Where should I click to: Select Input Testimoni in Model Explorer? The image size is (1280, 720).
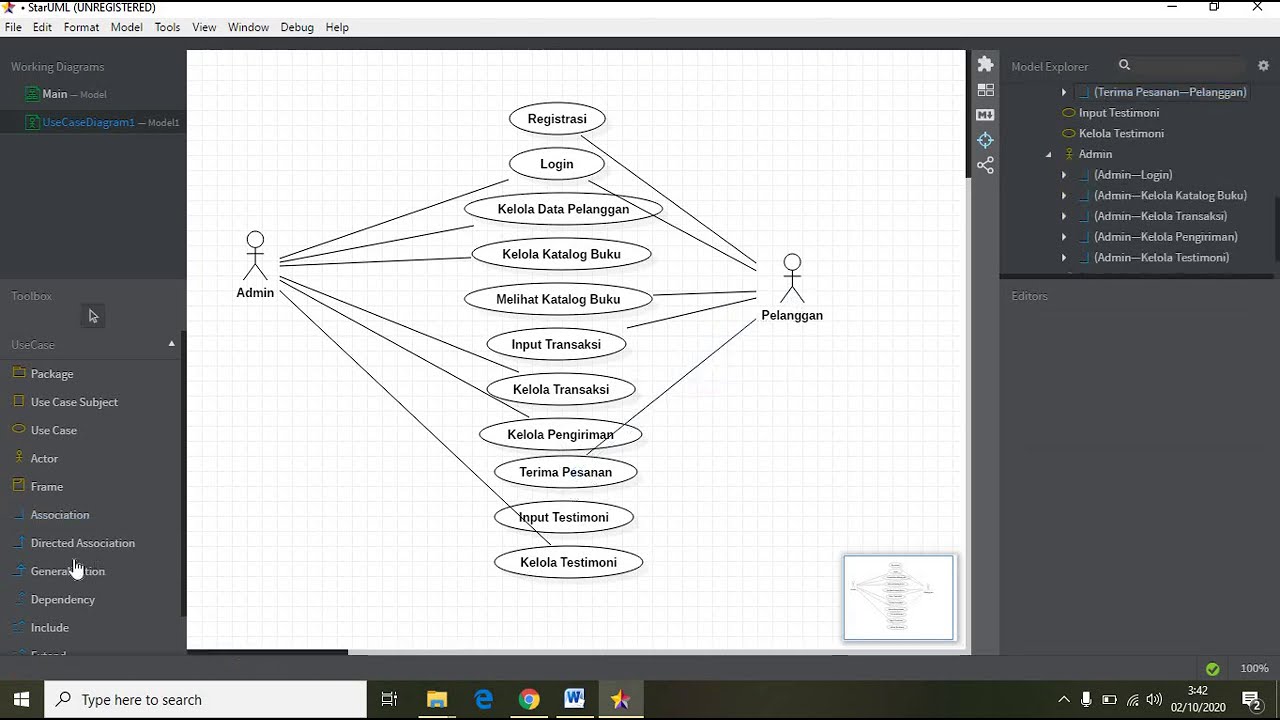1118,113
